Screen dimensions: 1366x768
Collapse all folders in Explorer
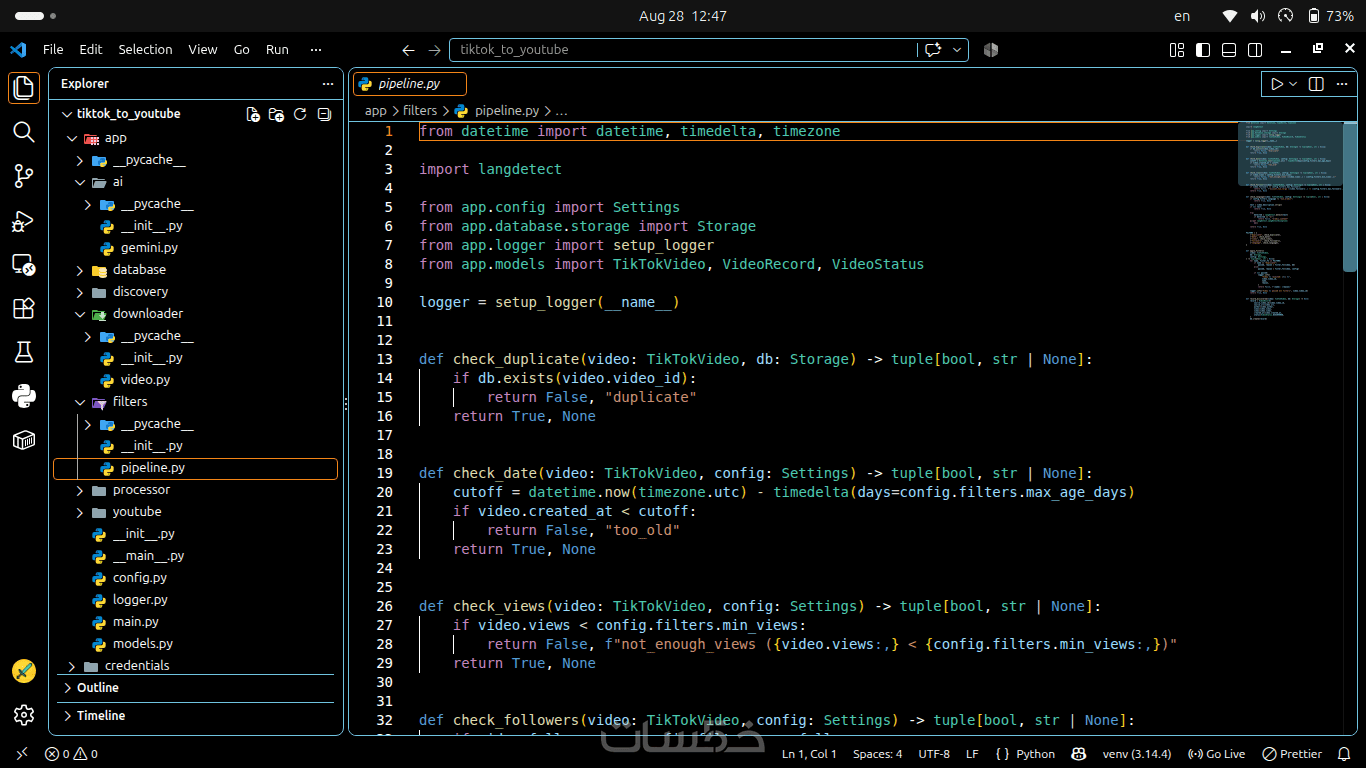[x=324, y=114]
